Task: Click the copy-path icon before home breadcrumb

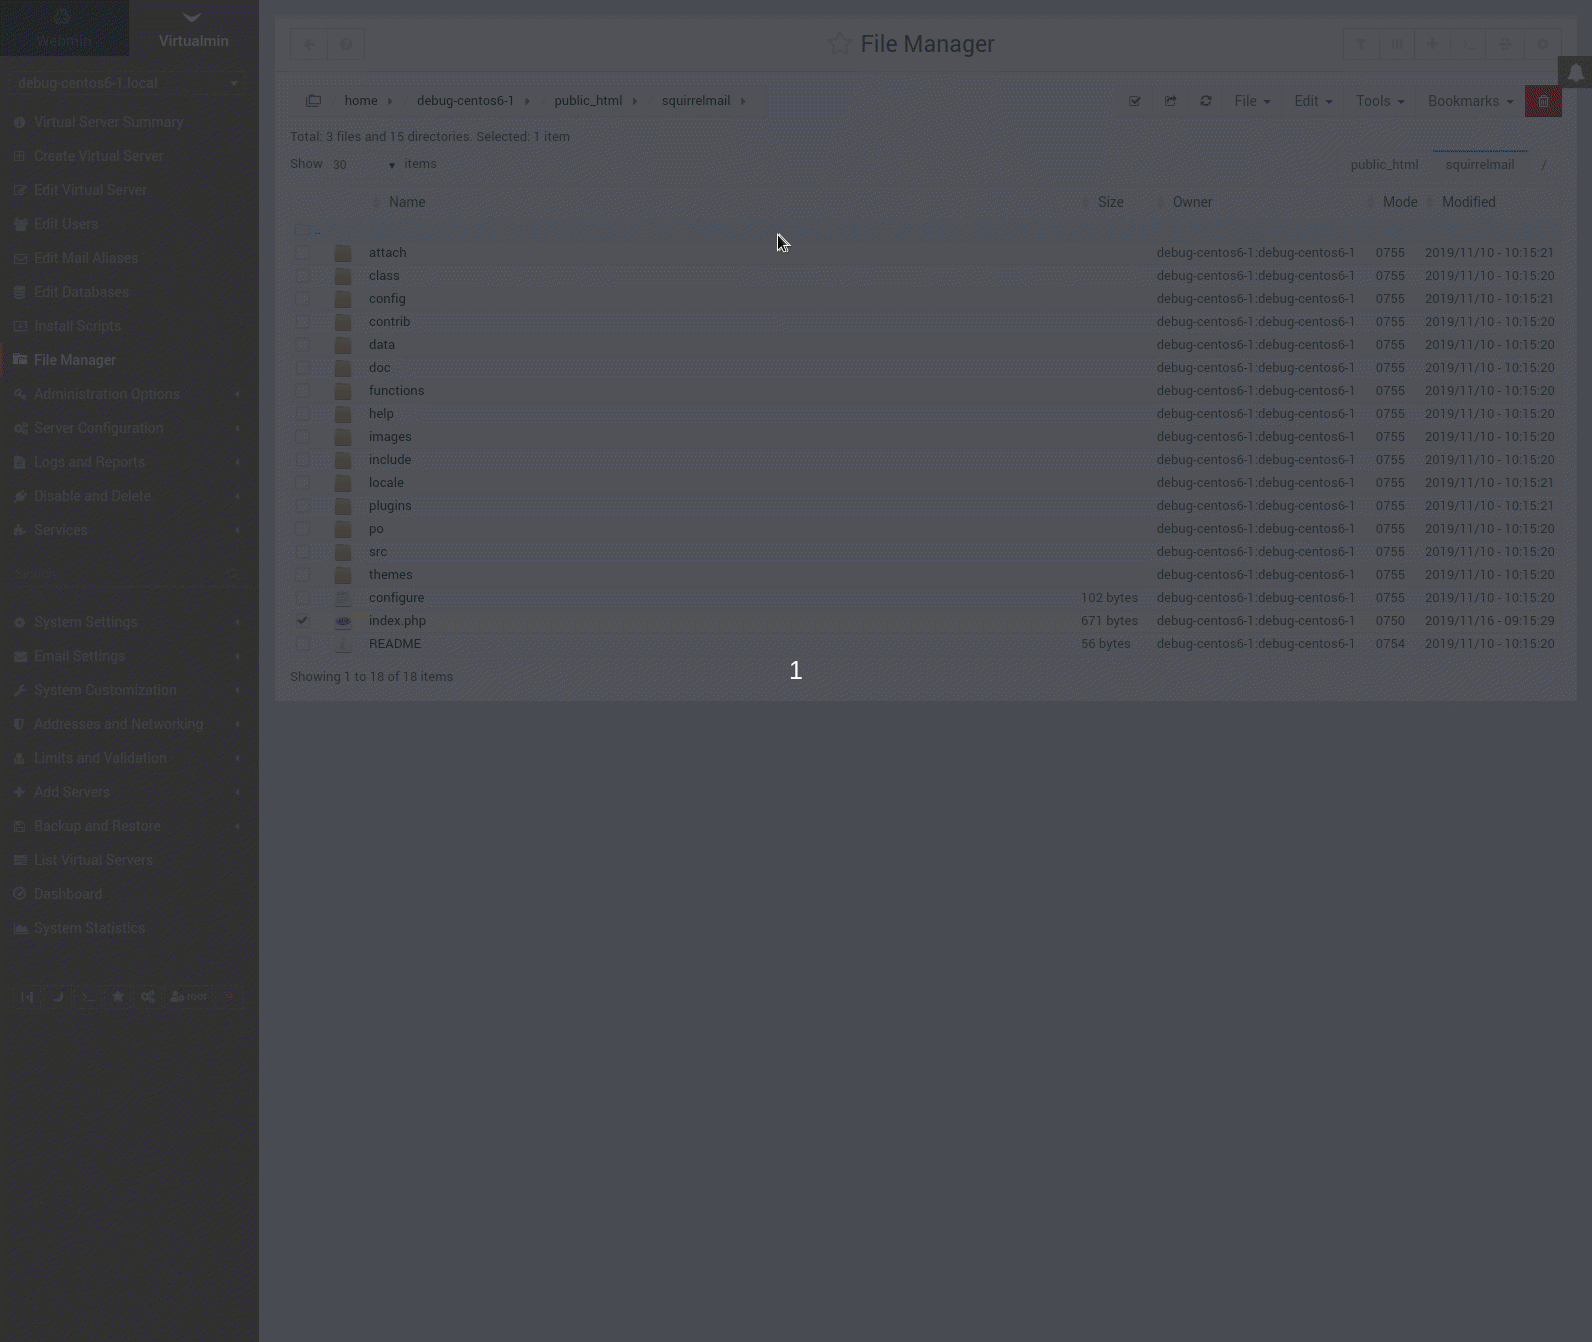Action: click(313, 101)
